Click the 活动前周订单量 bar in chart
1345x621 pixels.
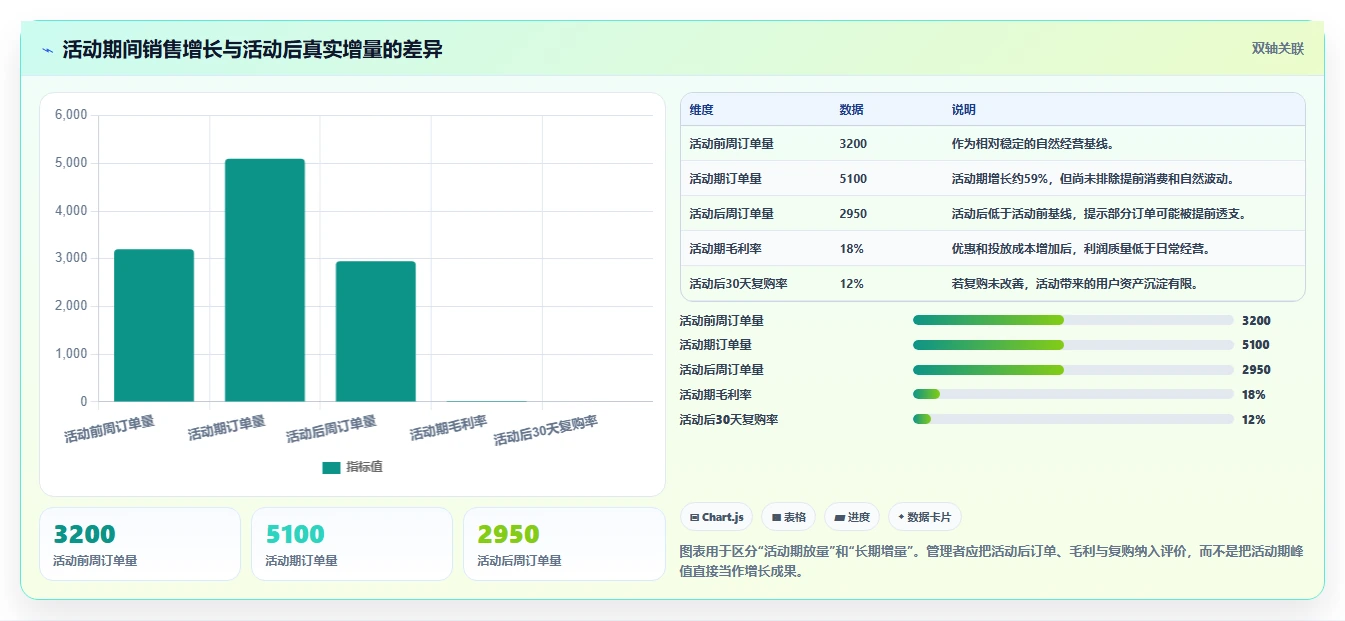pos(154,325)
